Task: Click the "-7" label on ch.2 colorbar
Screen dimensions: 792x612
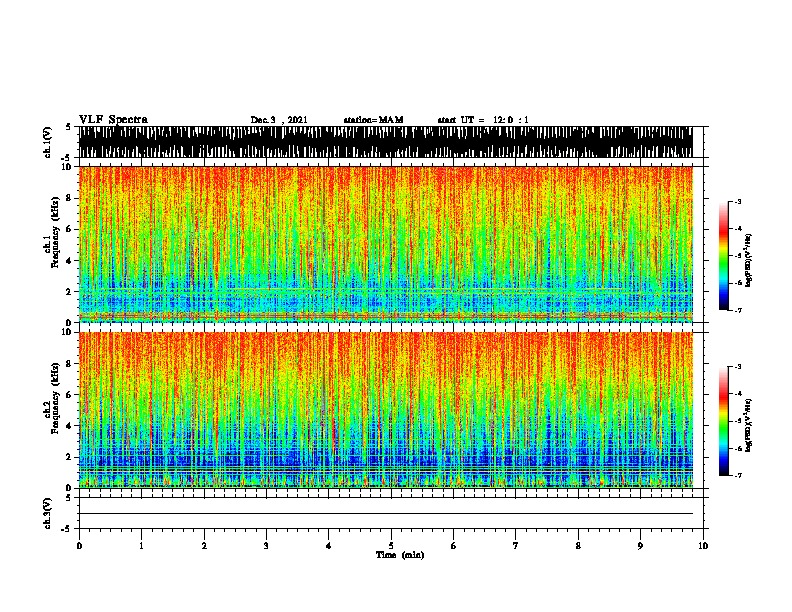Action: (738, 475)
